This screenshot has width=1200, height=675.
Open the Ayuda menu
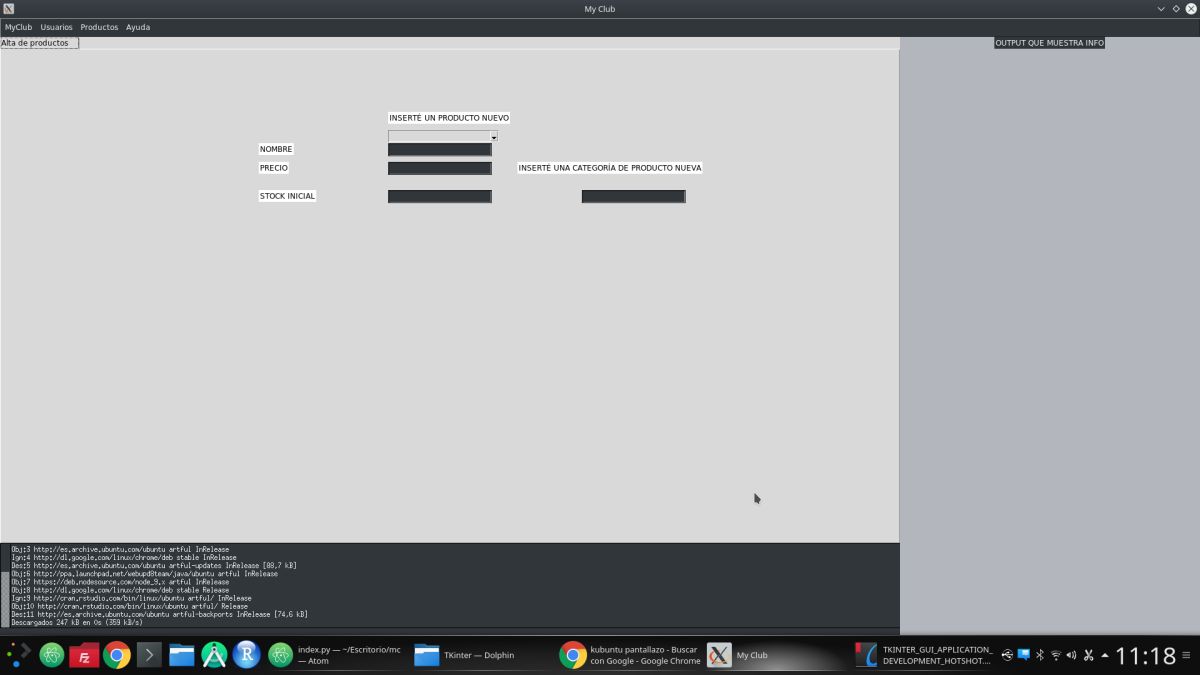click(138, 27)
